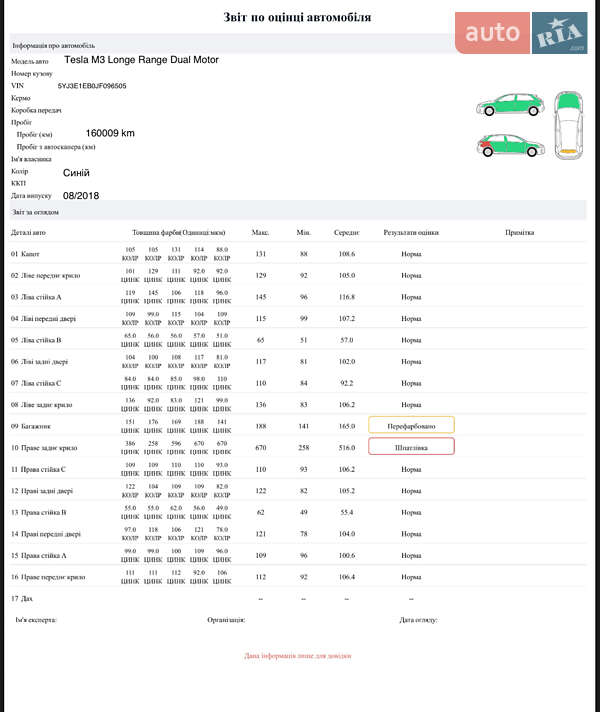
Task: Click the average value 108.6 for Капот
Action: pyautogui.click(x=347, y=254)
